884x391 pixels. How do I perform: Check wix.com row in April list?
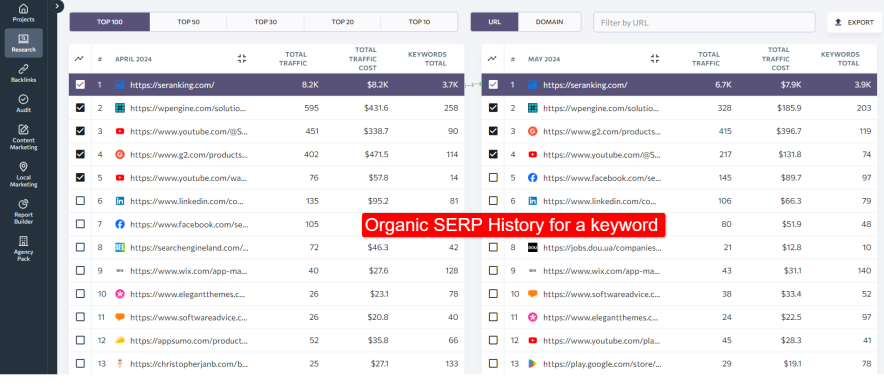[x=80, y=270]
